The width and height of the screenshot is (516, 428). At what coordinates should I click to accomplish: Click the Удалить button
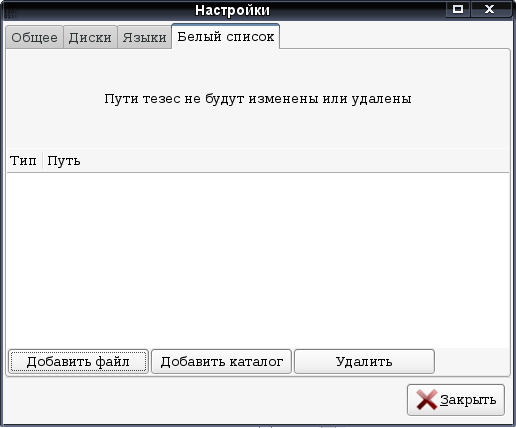click(364, 362)
